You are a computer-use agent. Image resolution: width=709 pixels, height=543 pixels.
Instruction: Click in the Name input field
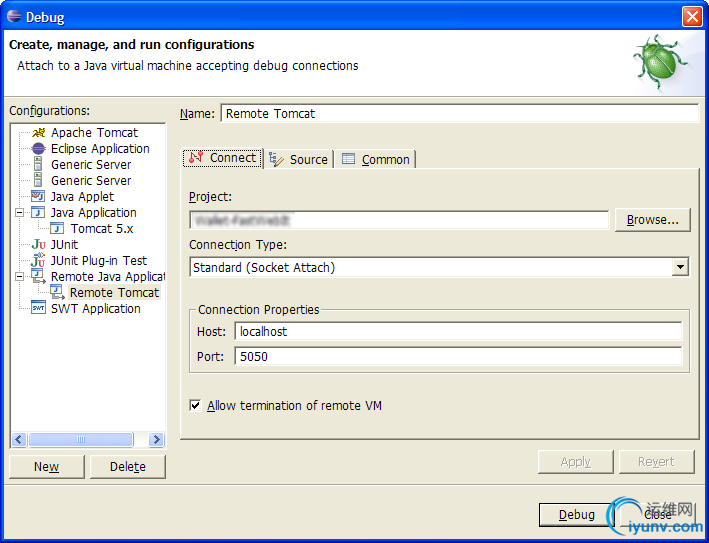pyautogui.click(x=460, y=113)
